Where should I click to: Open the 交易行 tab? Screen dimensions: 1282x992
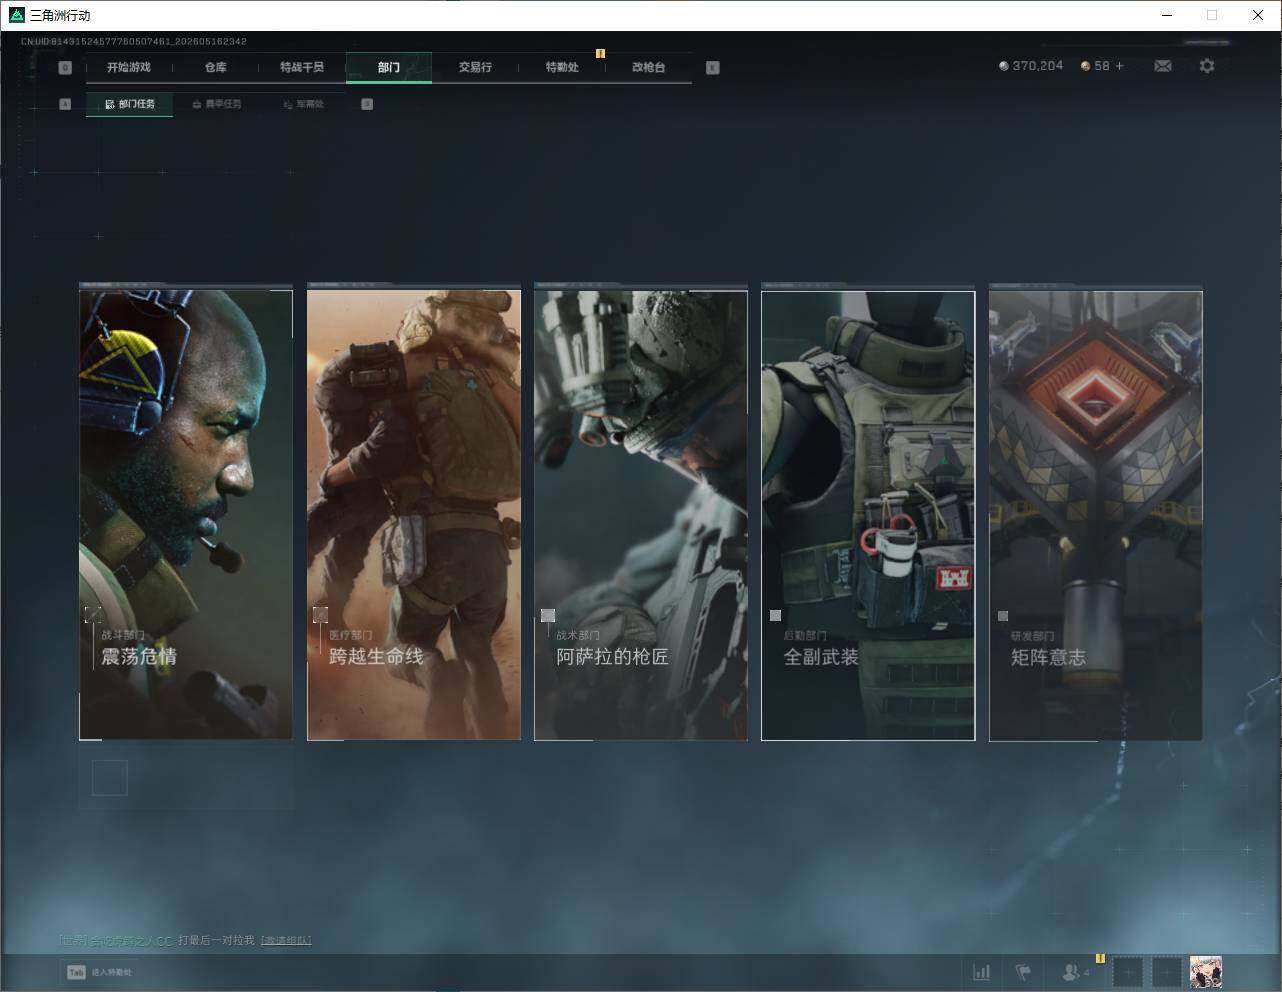tap(475, 67)
